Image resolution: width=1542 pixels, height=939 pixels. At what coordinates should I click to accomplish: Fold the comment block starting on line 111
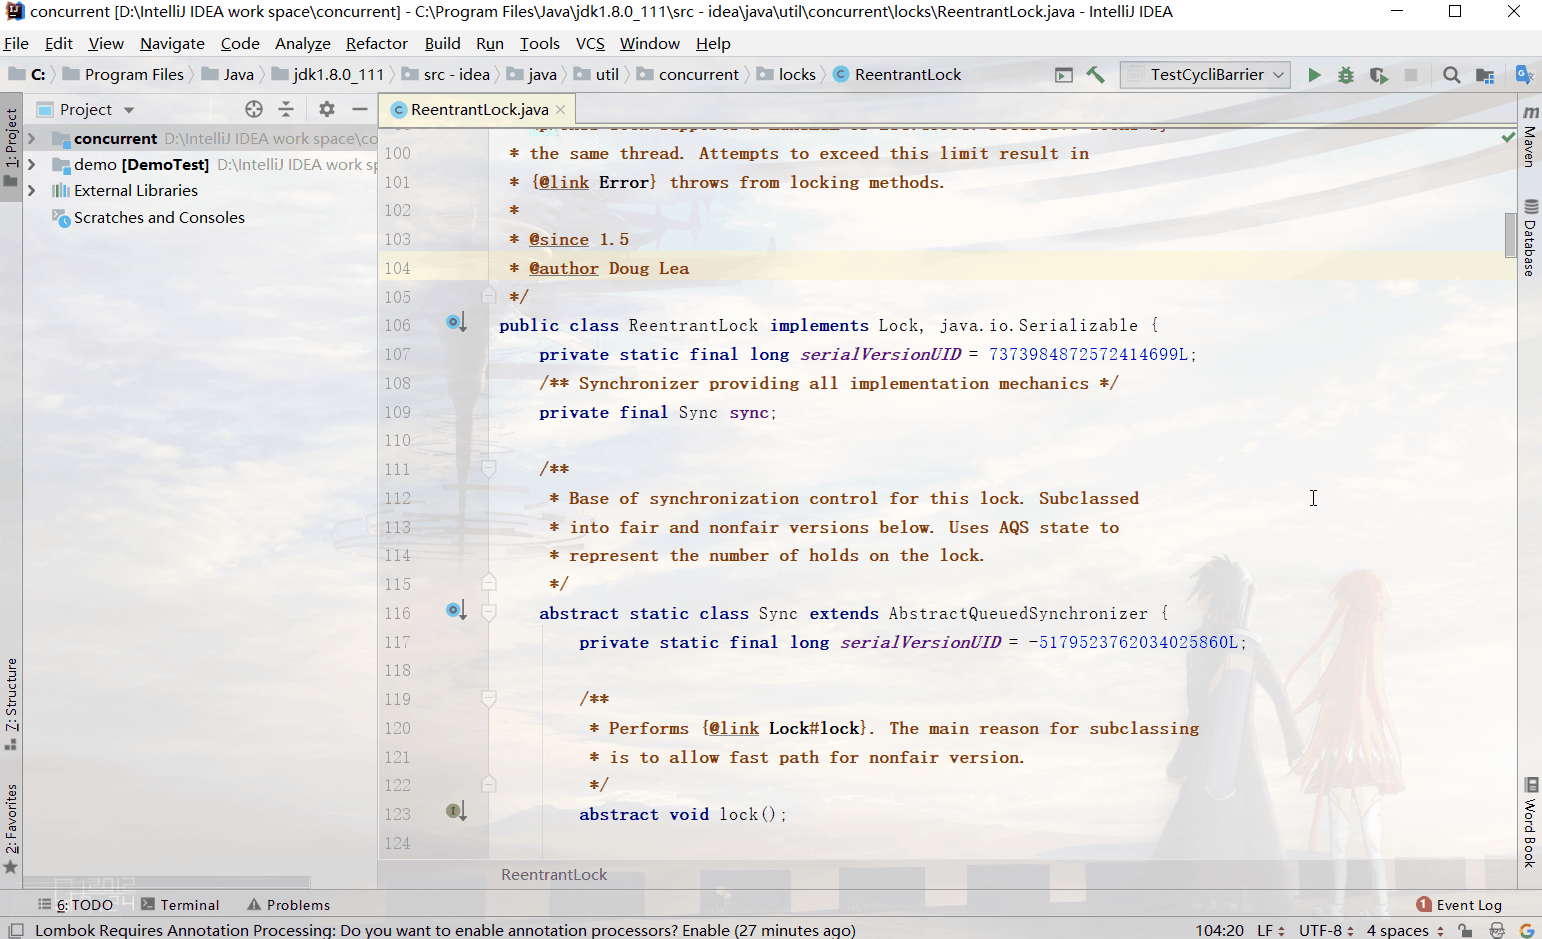click(489, 468)
